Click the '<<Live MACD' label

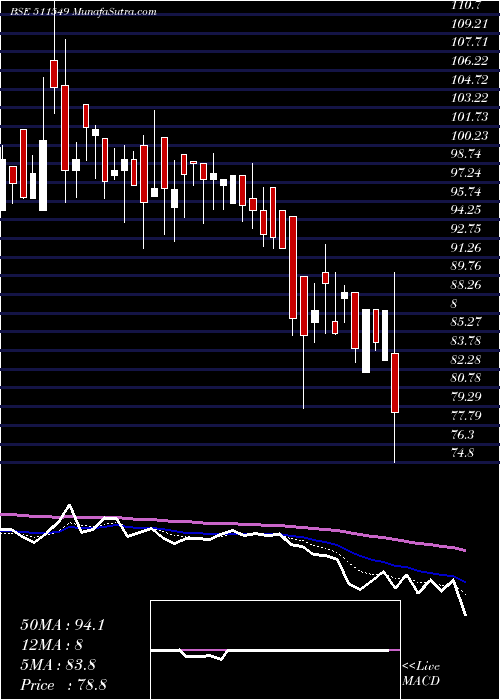tap(421, 674)
